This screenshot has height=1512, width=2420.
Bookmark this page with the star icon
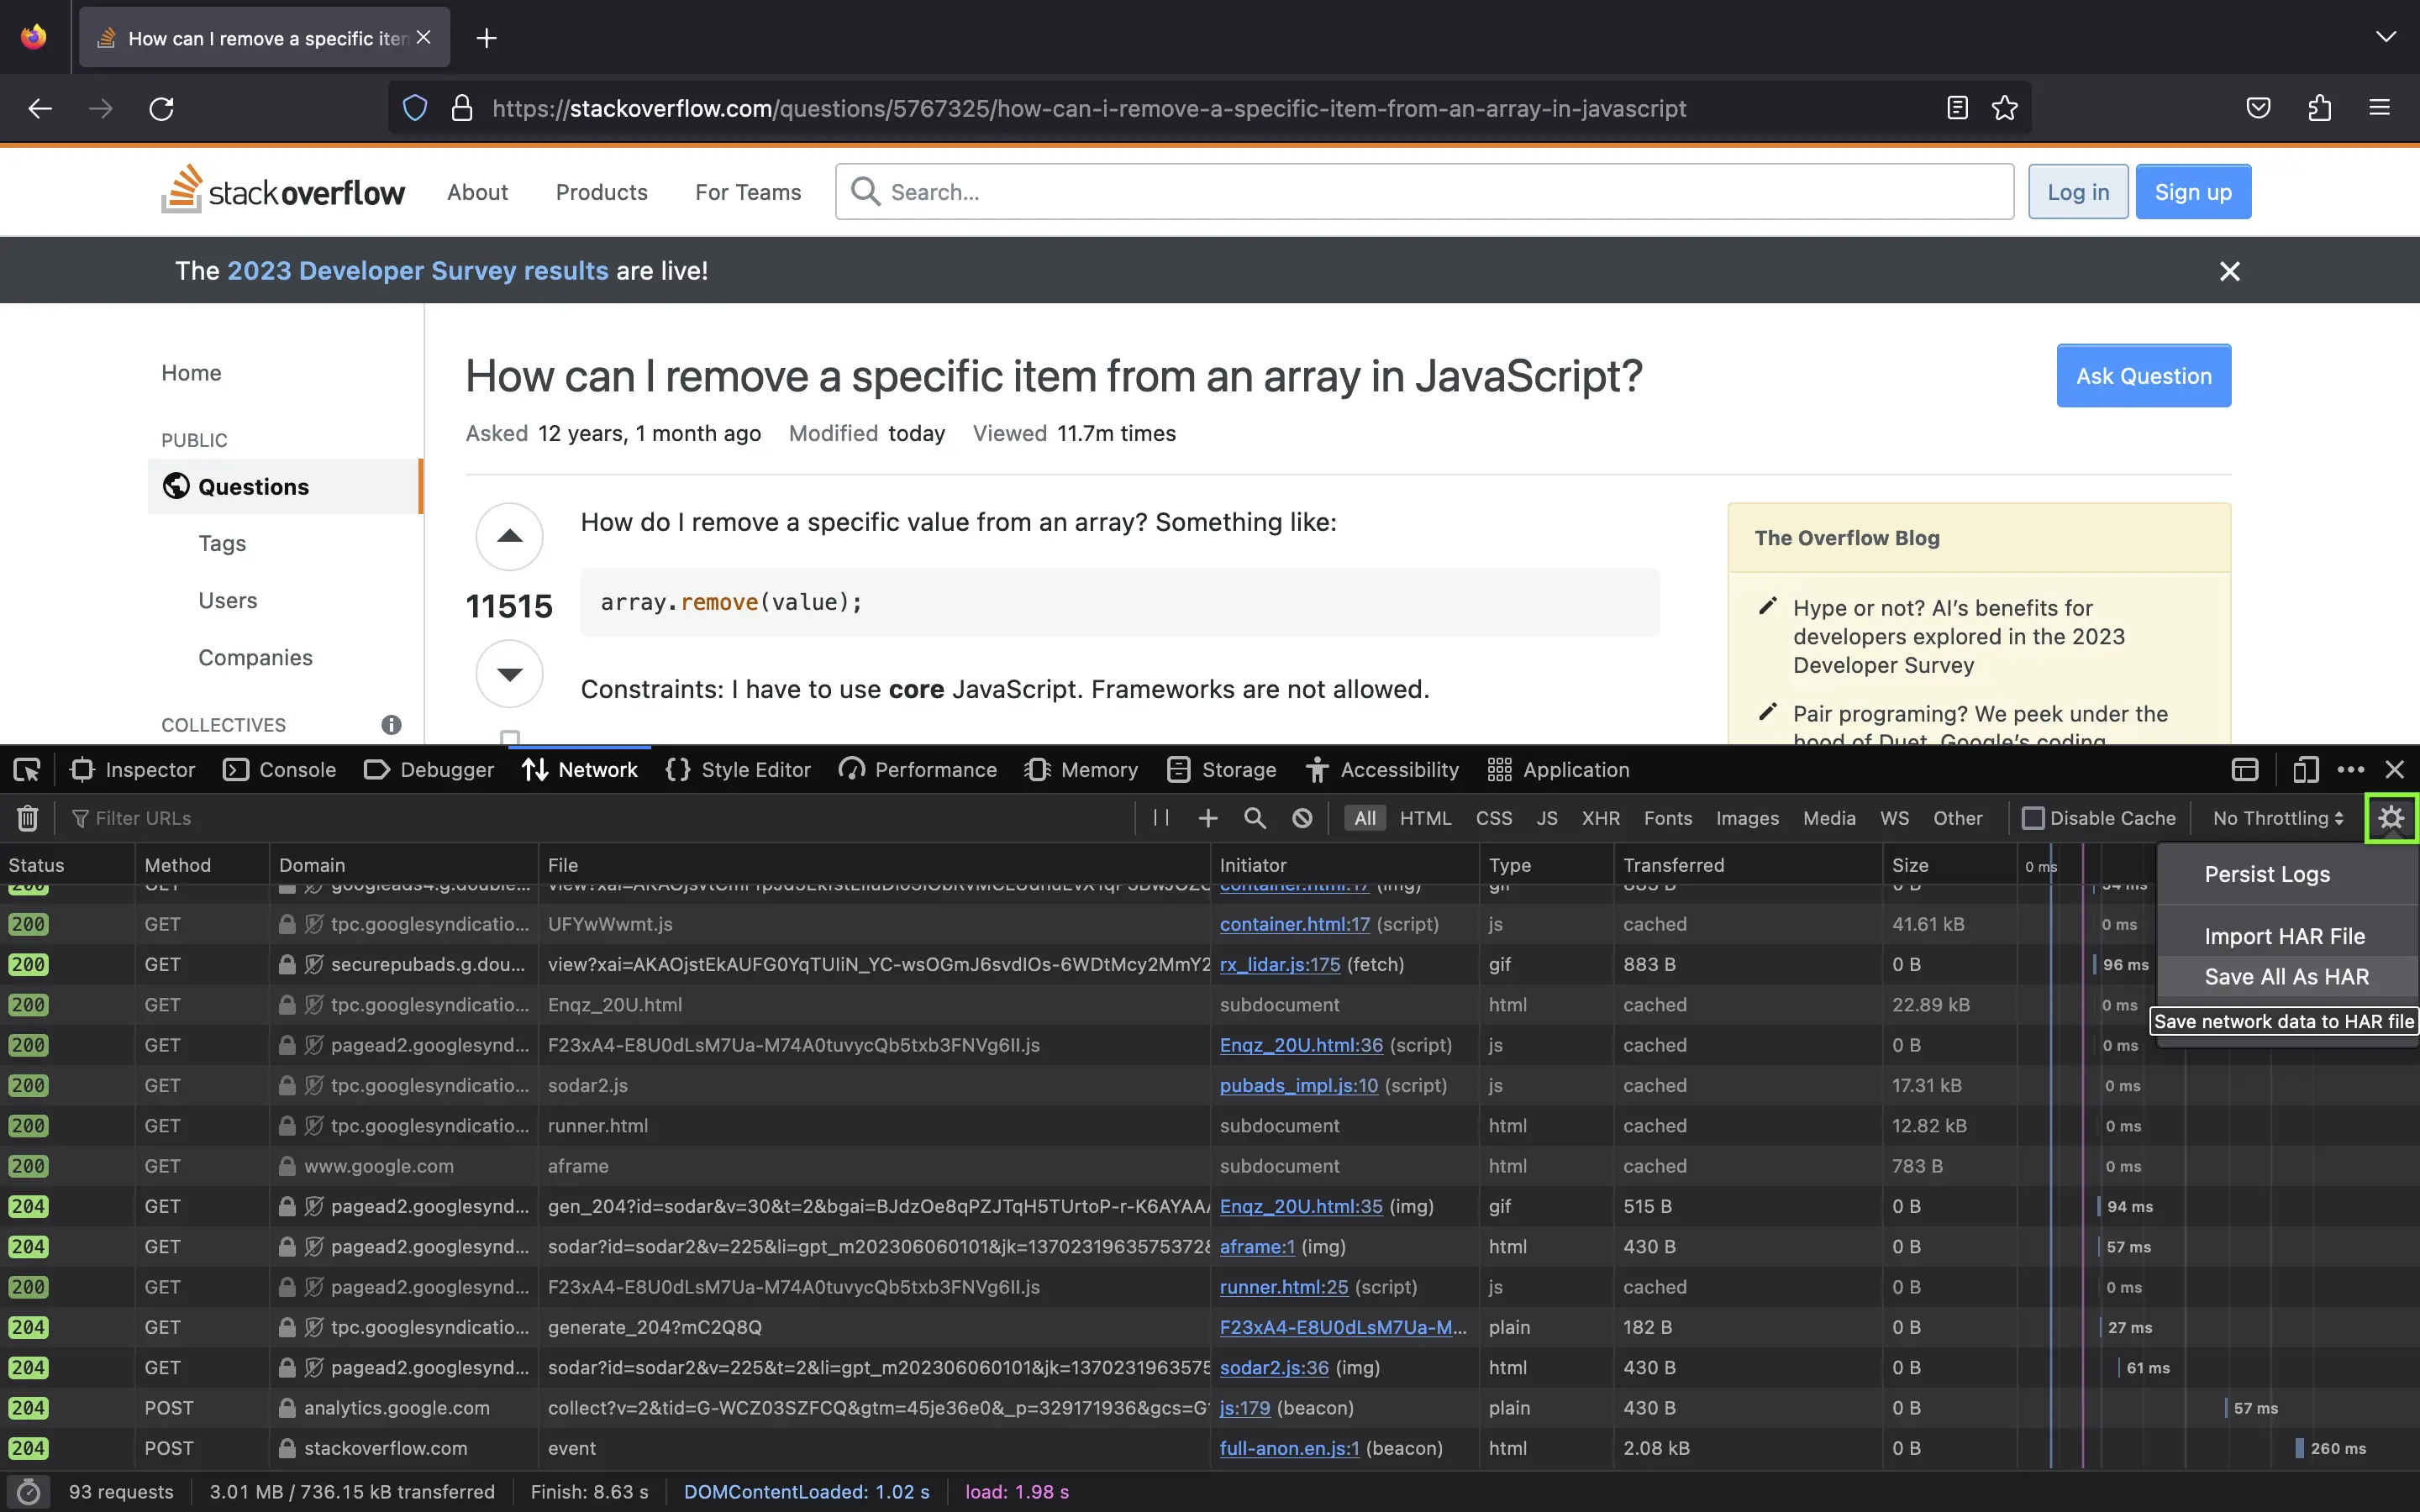point(2005,108)
